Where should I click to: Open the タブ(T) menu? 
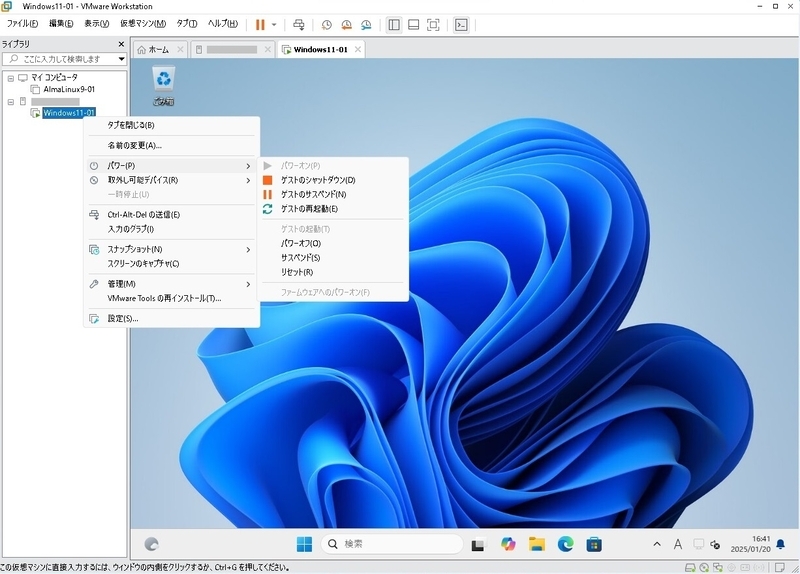point(187,24)
